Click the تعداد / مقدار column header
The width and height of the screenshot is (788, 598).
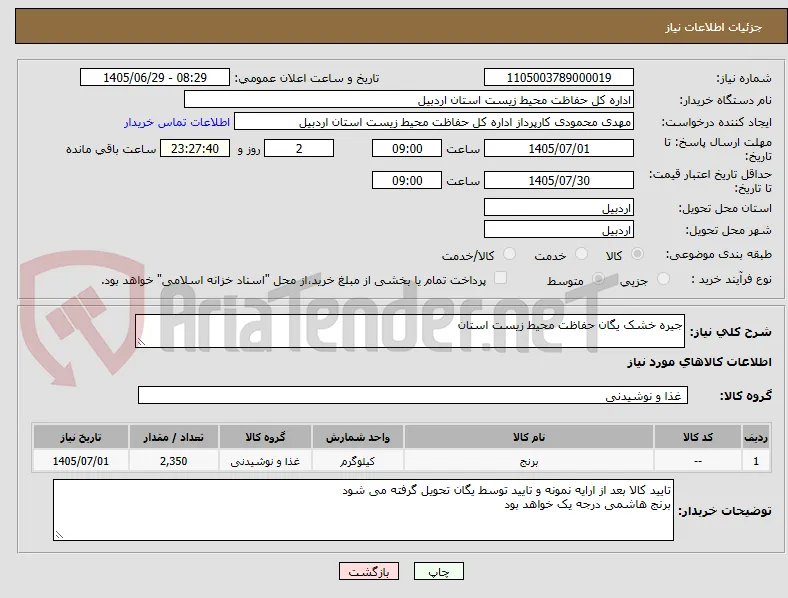click(173, 437)
